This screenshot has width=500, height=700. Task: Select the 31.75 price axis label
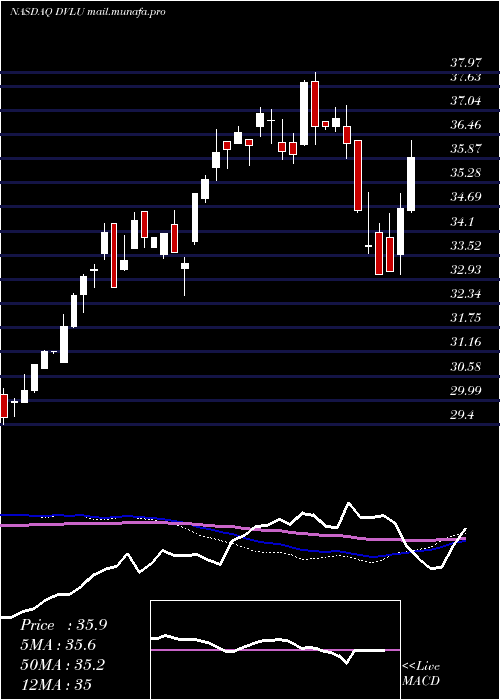465,318
